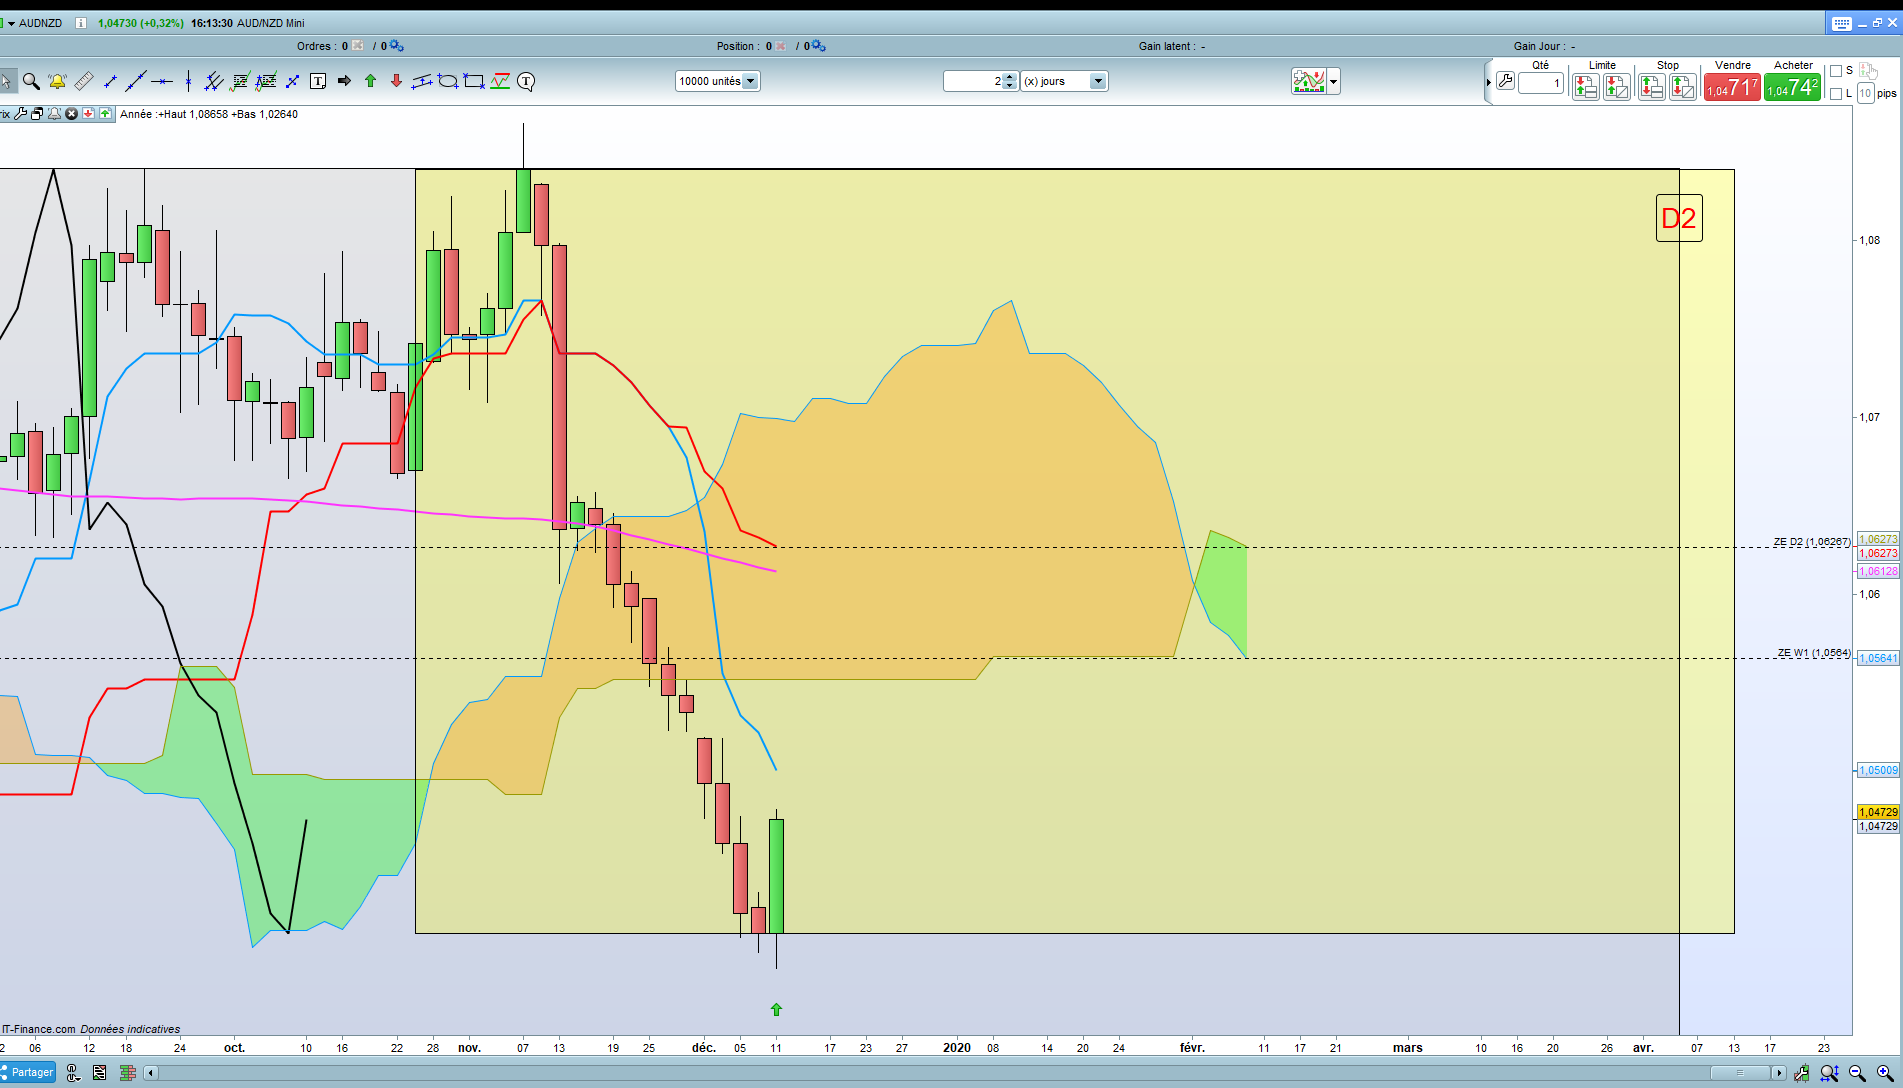
Task: Increase the timeframe period with up stepper
Action: click(x=1010, y=77)
